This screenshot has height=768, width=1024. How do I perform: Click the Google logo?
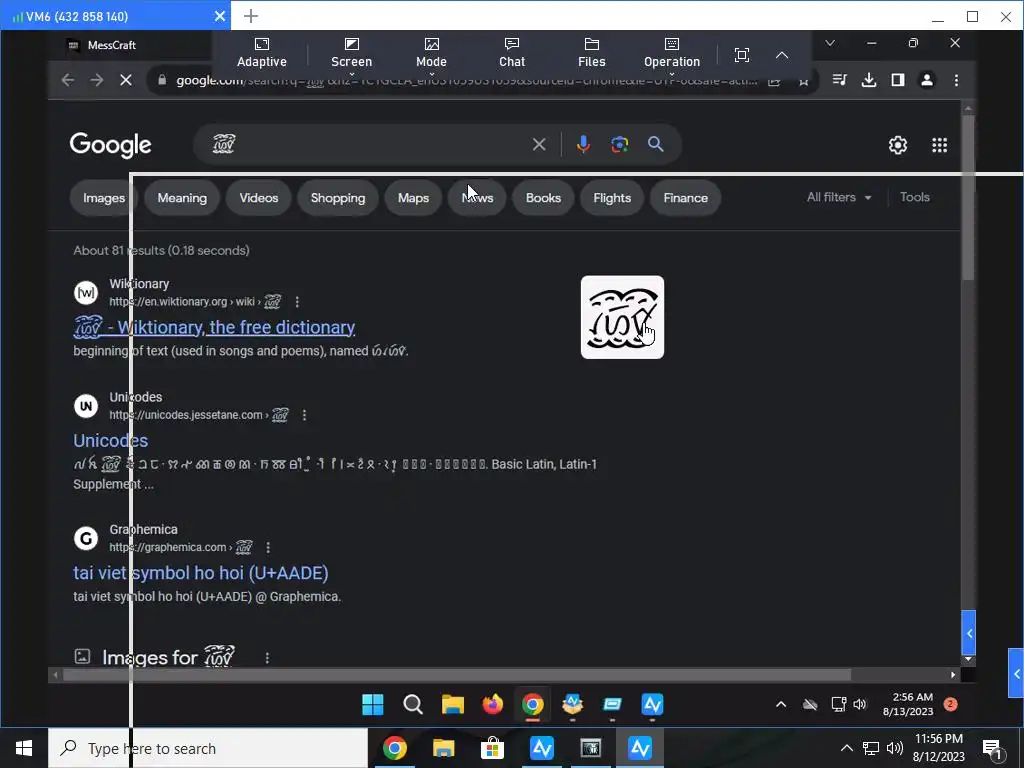click(110, 145)
